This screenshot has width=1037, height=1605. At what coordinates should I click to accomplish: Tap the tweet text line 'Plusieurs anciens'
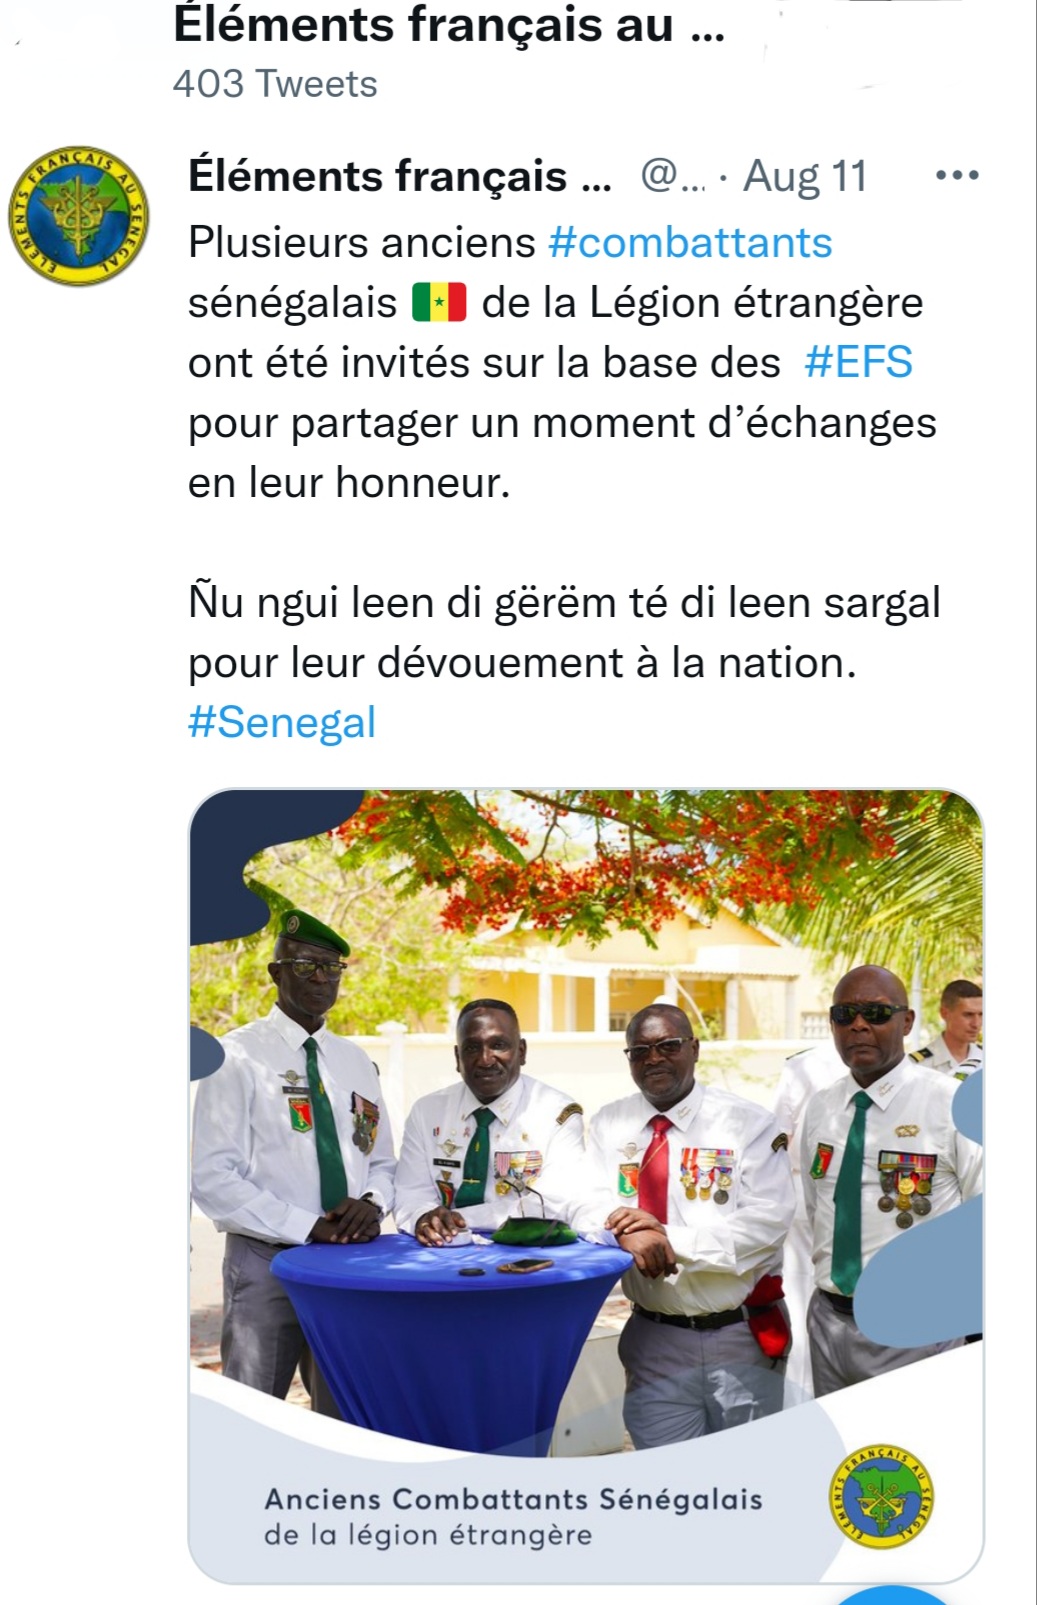click(x=362, y=243)
